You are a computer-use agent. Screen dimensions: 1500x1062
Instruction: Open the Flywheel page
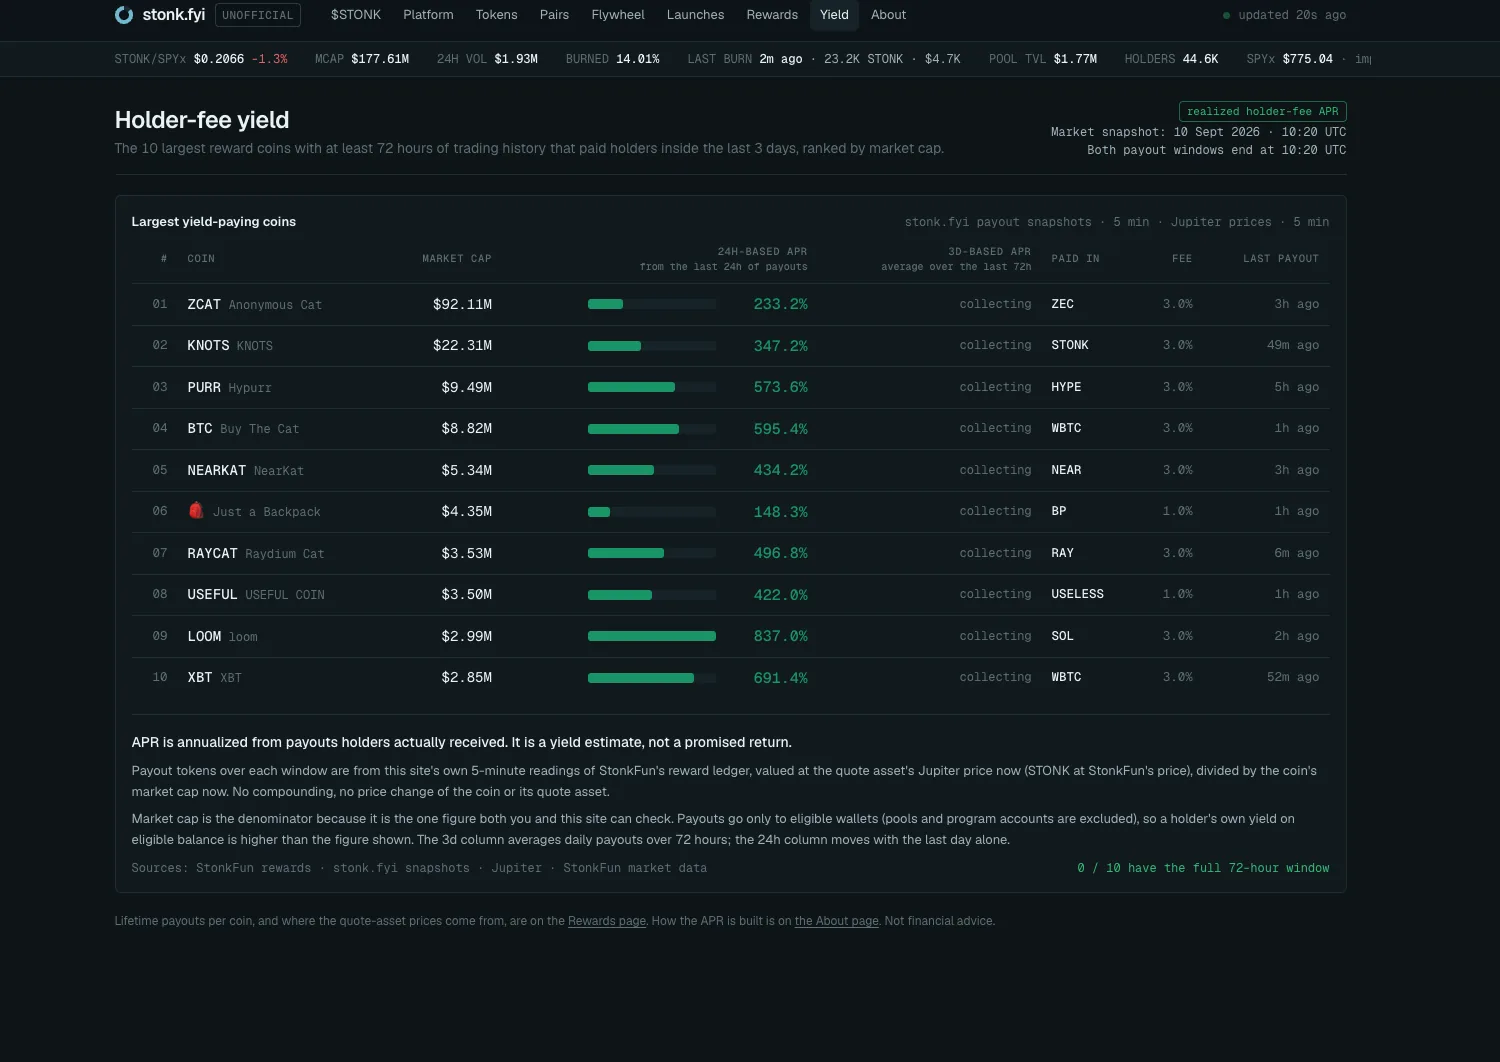618,15
